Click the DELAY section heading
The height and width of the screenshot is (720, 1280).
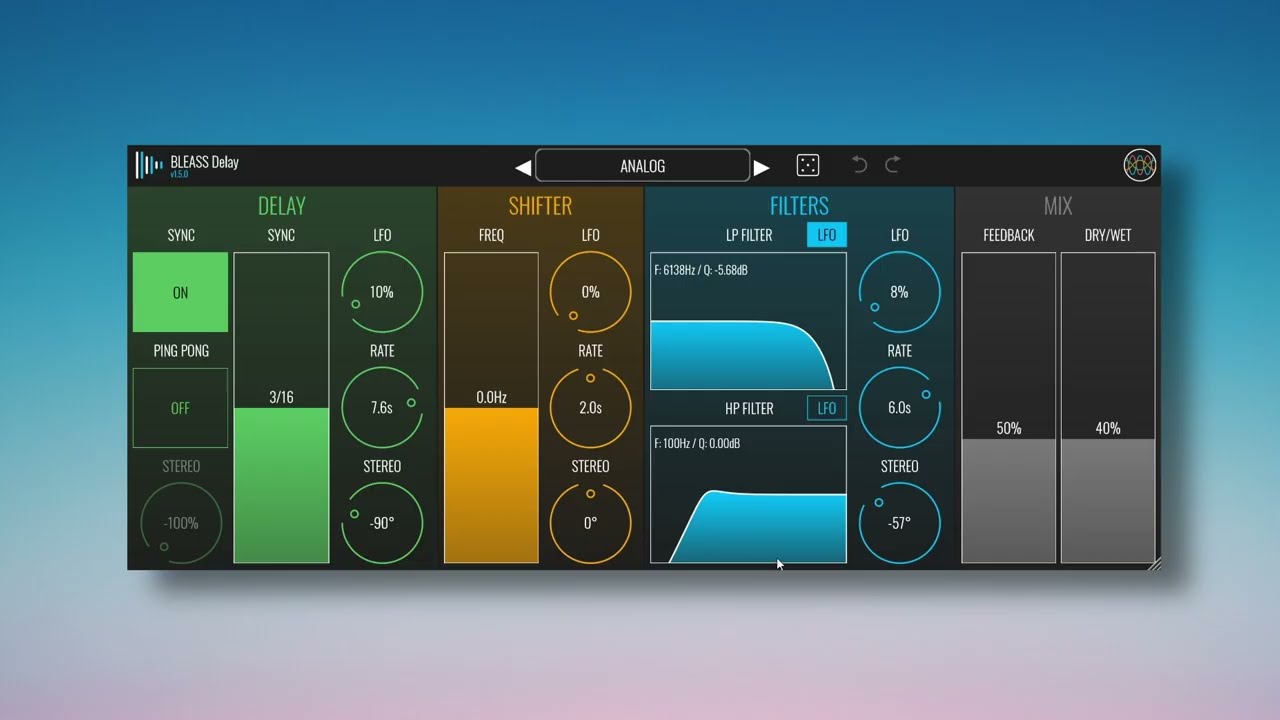(282, 206)
